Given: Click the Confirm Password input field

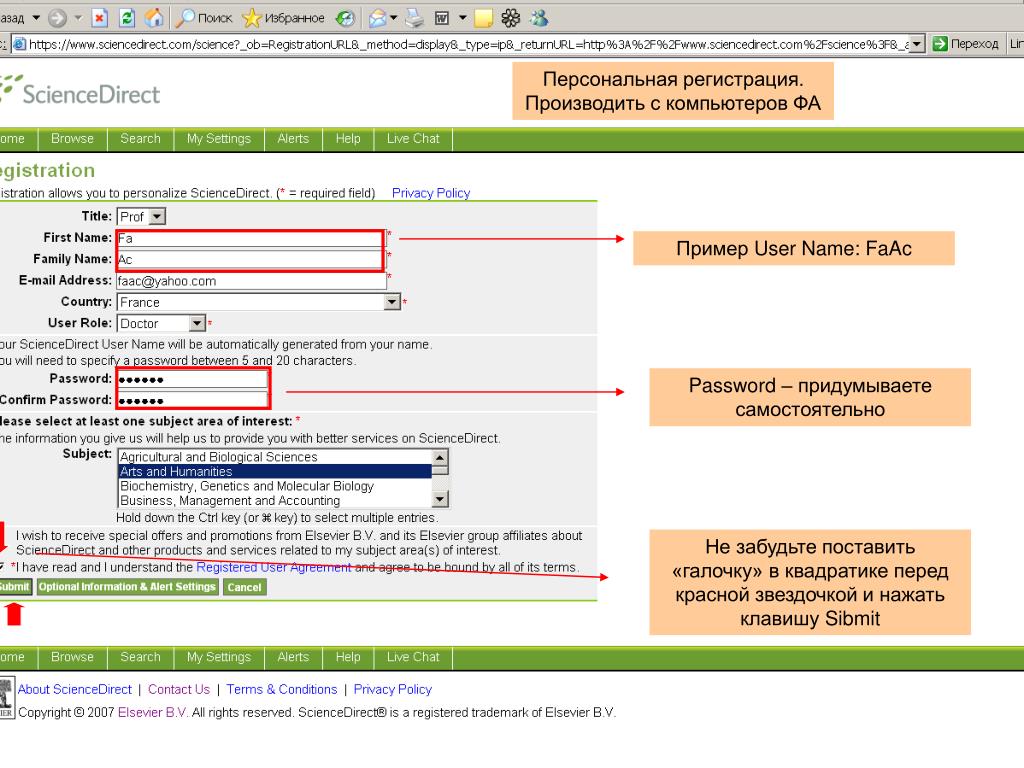Looking at the screenshot, I should click(193, 400).
